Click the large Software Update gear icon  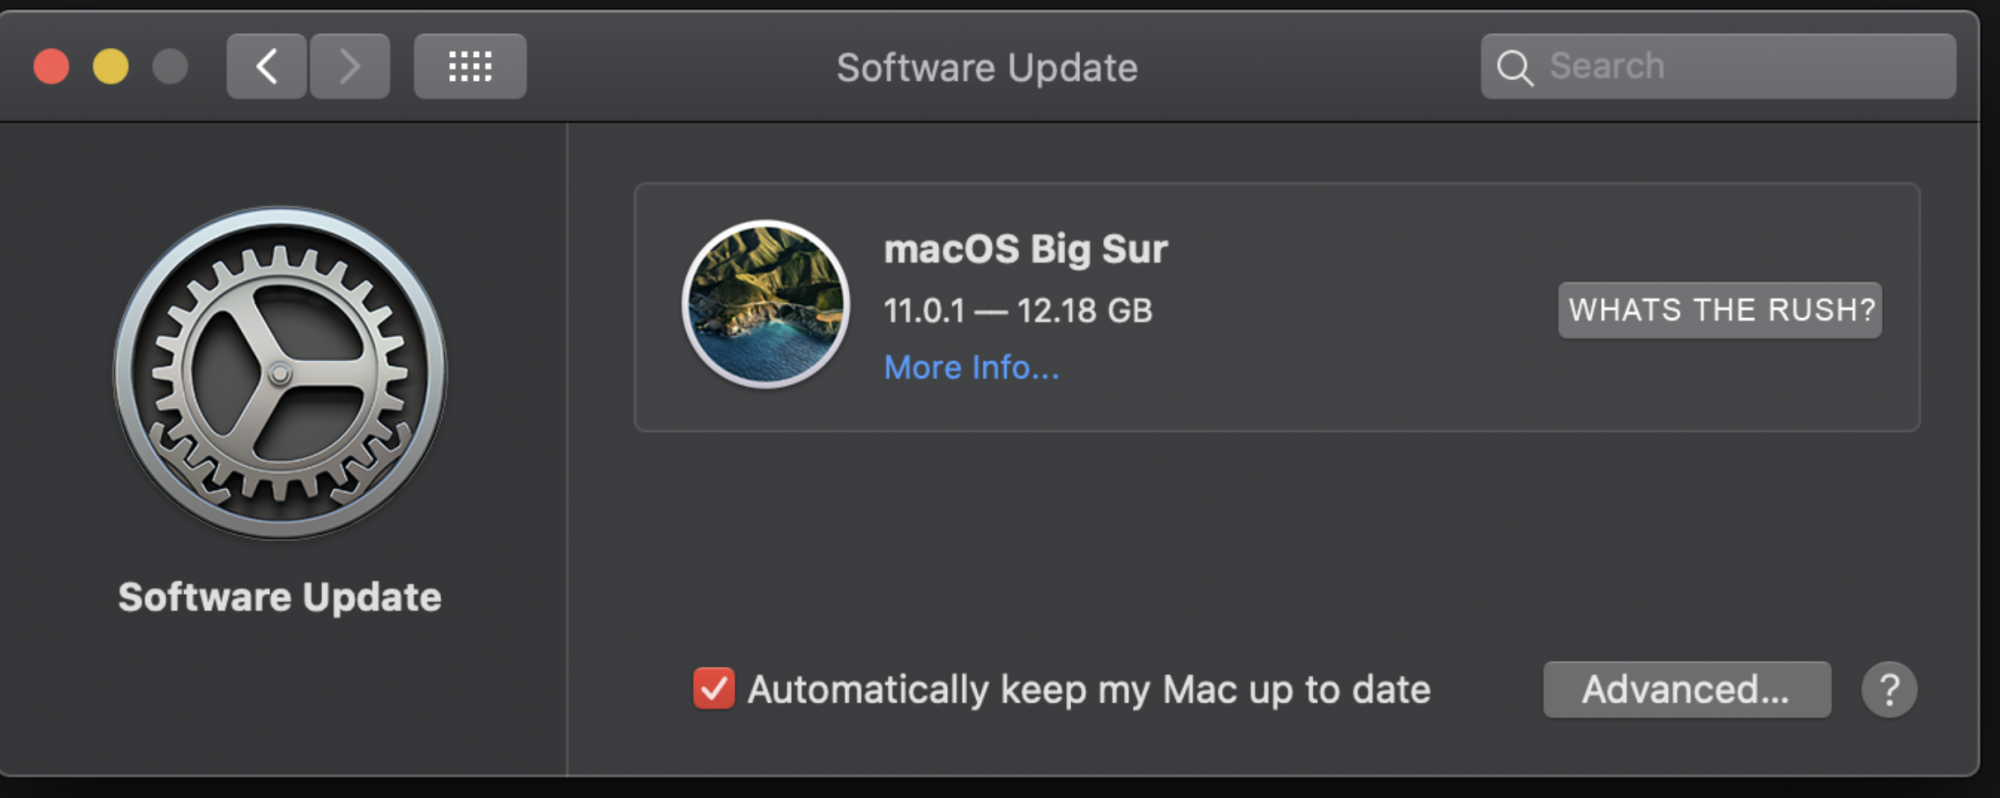pyautogui.click(x=280, y=373)
